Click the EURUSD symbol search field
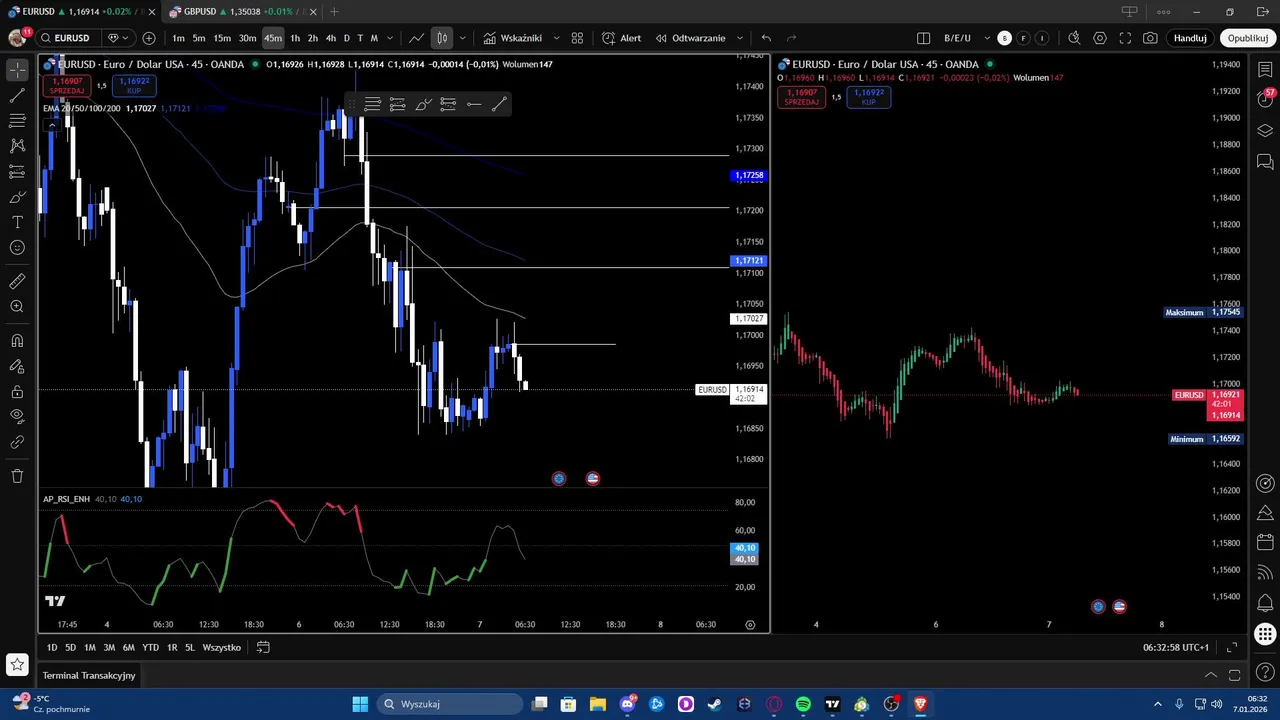Screen dimensions: 1280x720 tap(72, 38)
